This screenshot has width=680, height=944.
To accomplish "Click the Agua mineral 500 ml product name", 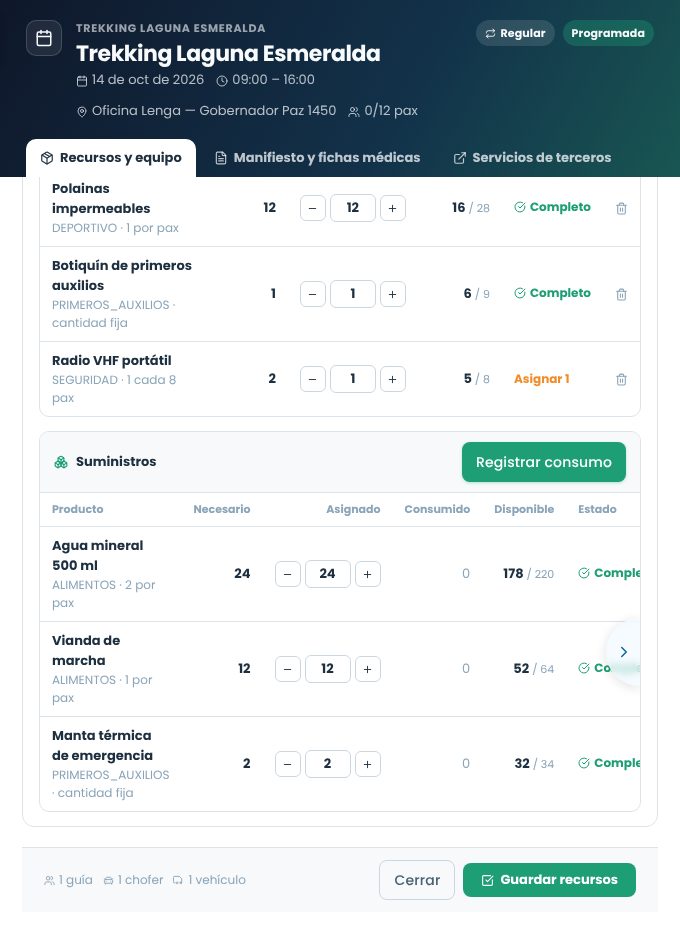I will 98,555.
